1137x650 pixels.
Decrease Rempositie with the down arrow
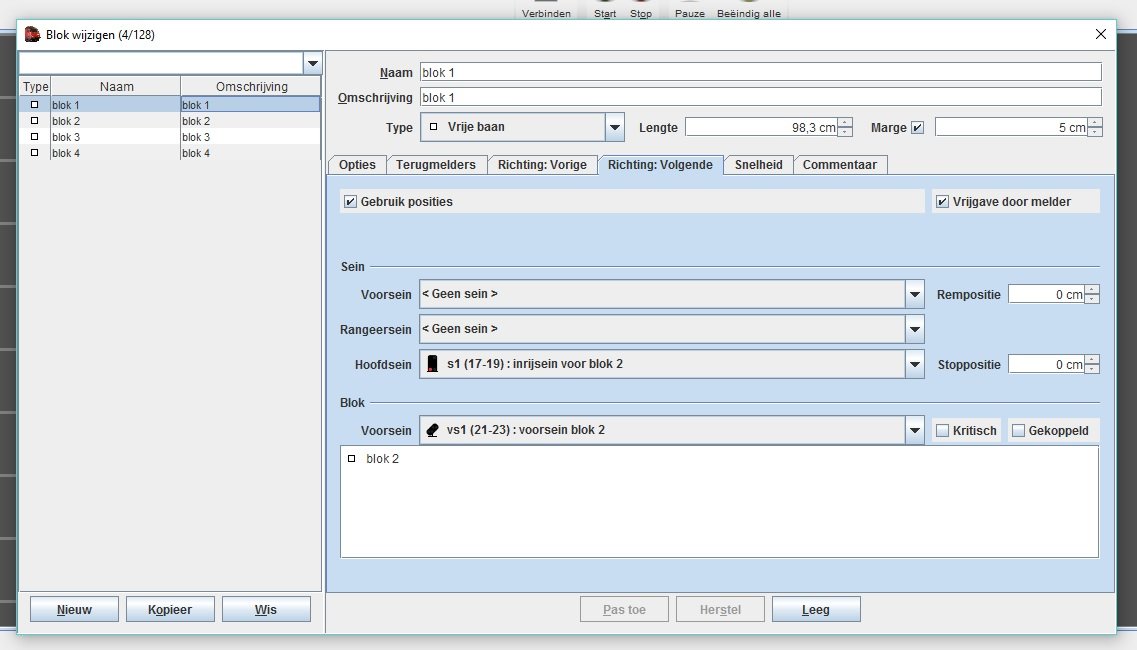click(1092, 299)
